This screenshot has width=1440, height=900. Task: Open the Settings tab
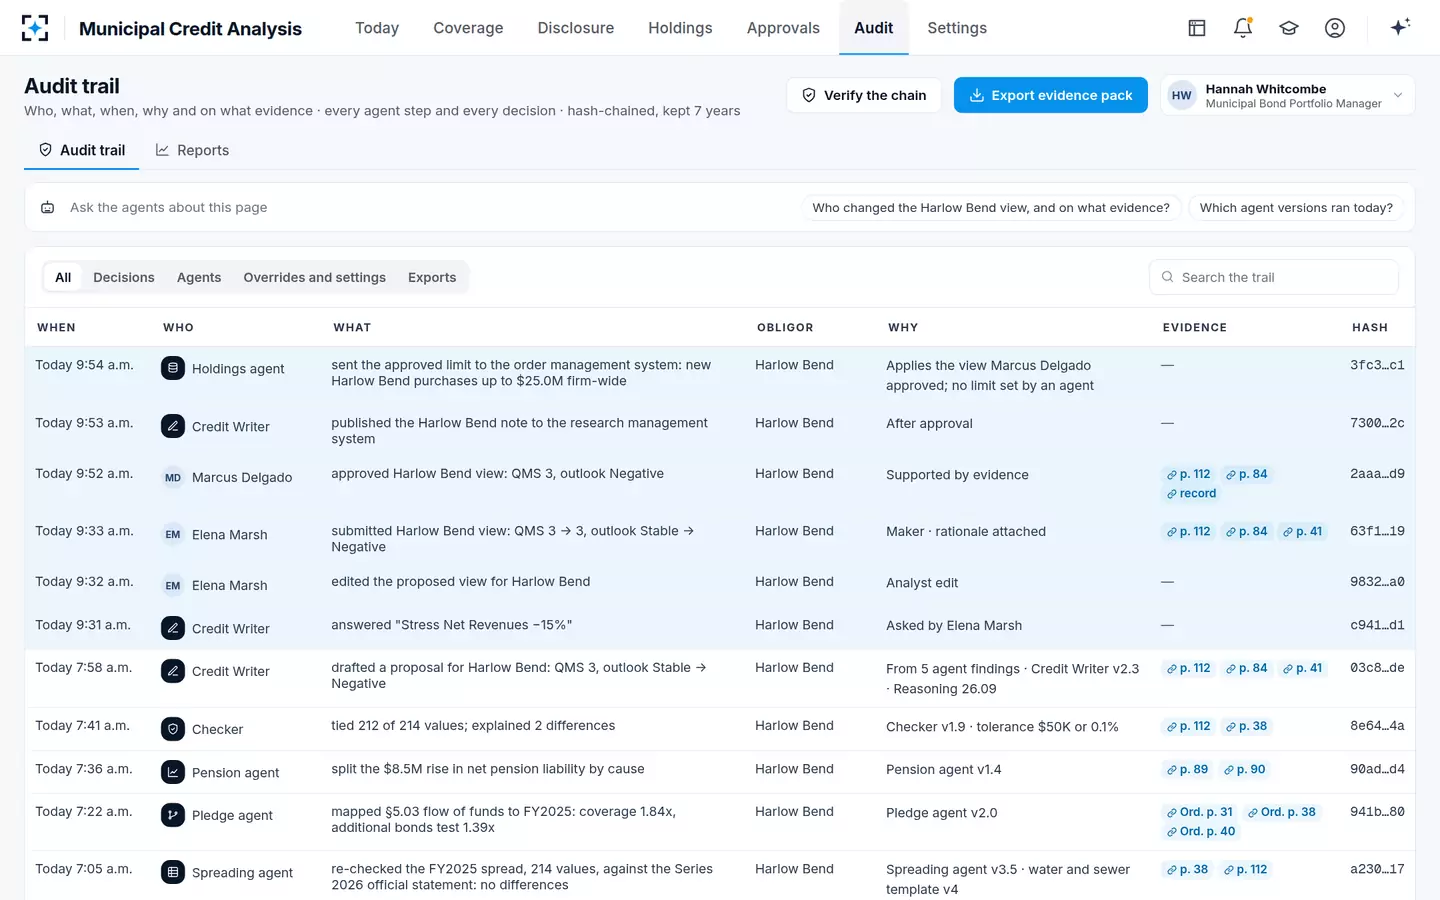(957, 28)
